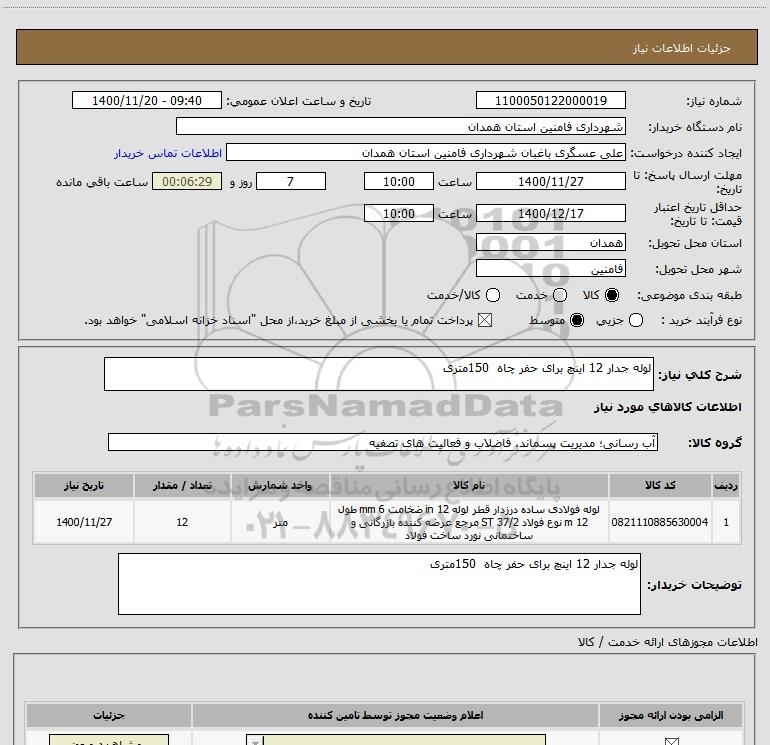Select the خدمت radio button
The width and height of the screenshot is (770, 745).
(560, 295)
